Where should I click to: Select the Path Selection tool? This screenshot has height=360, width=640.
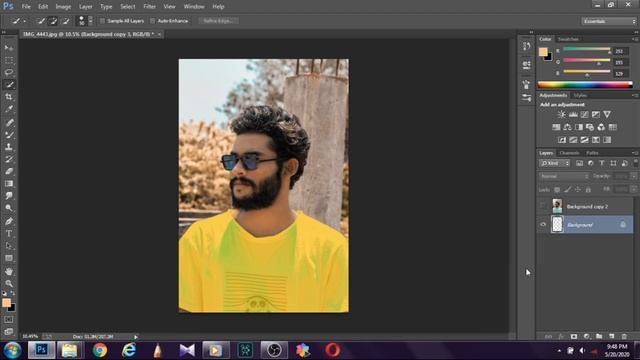click(9, 246)
